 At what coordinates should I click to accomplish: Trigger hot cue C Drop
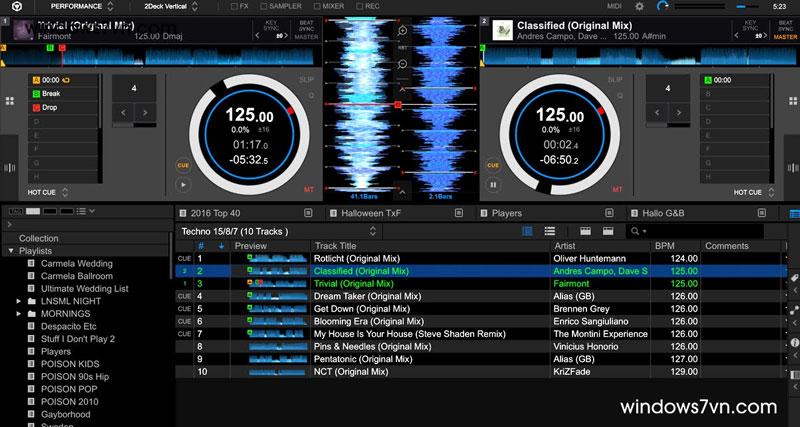(63, 108)
